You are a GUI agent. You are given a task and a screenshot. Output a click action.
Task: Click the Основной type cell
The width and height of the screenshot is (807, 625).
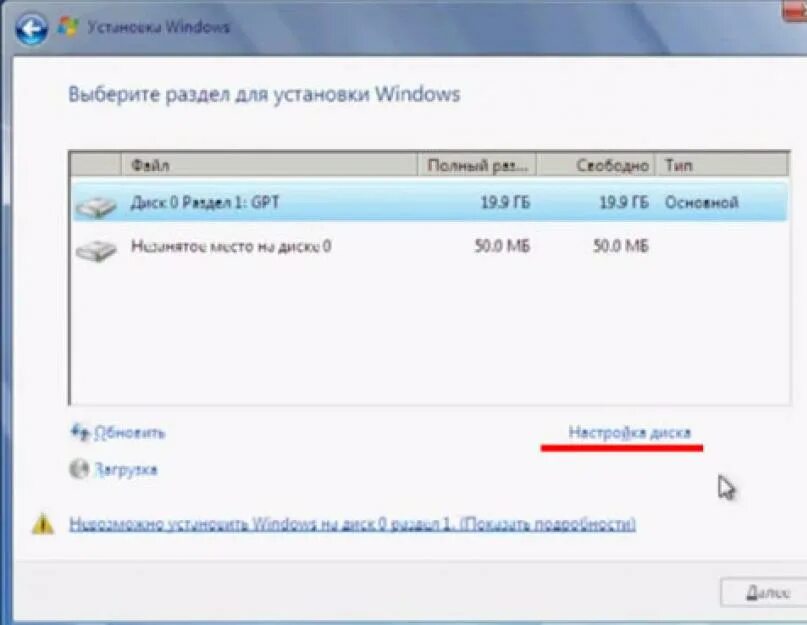click(x=701, y=202)
